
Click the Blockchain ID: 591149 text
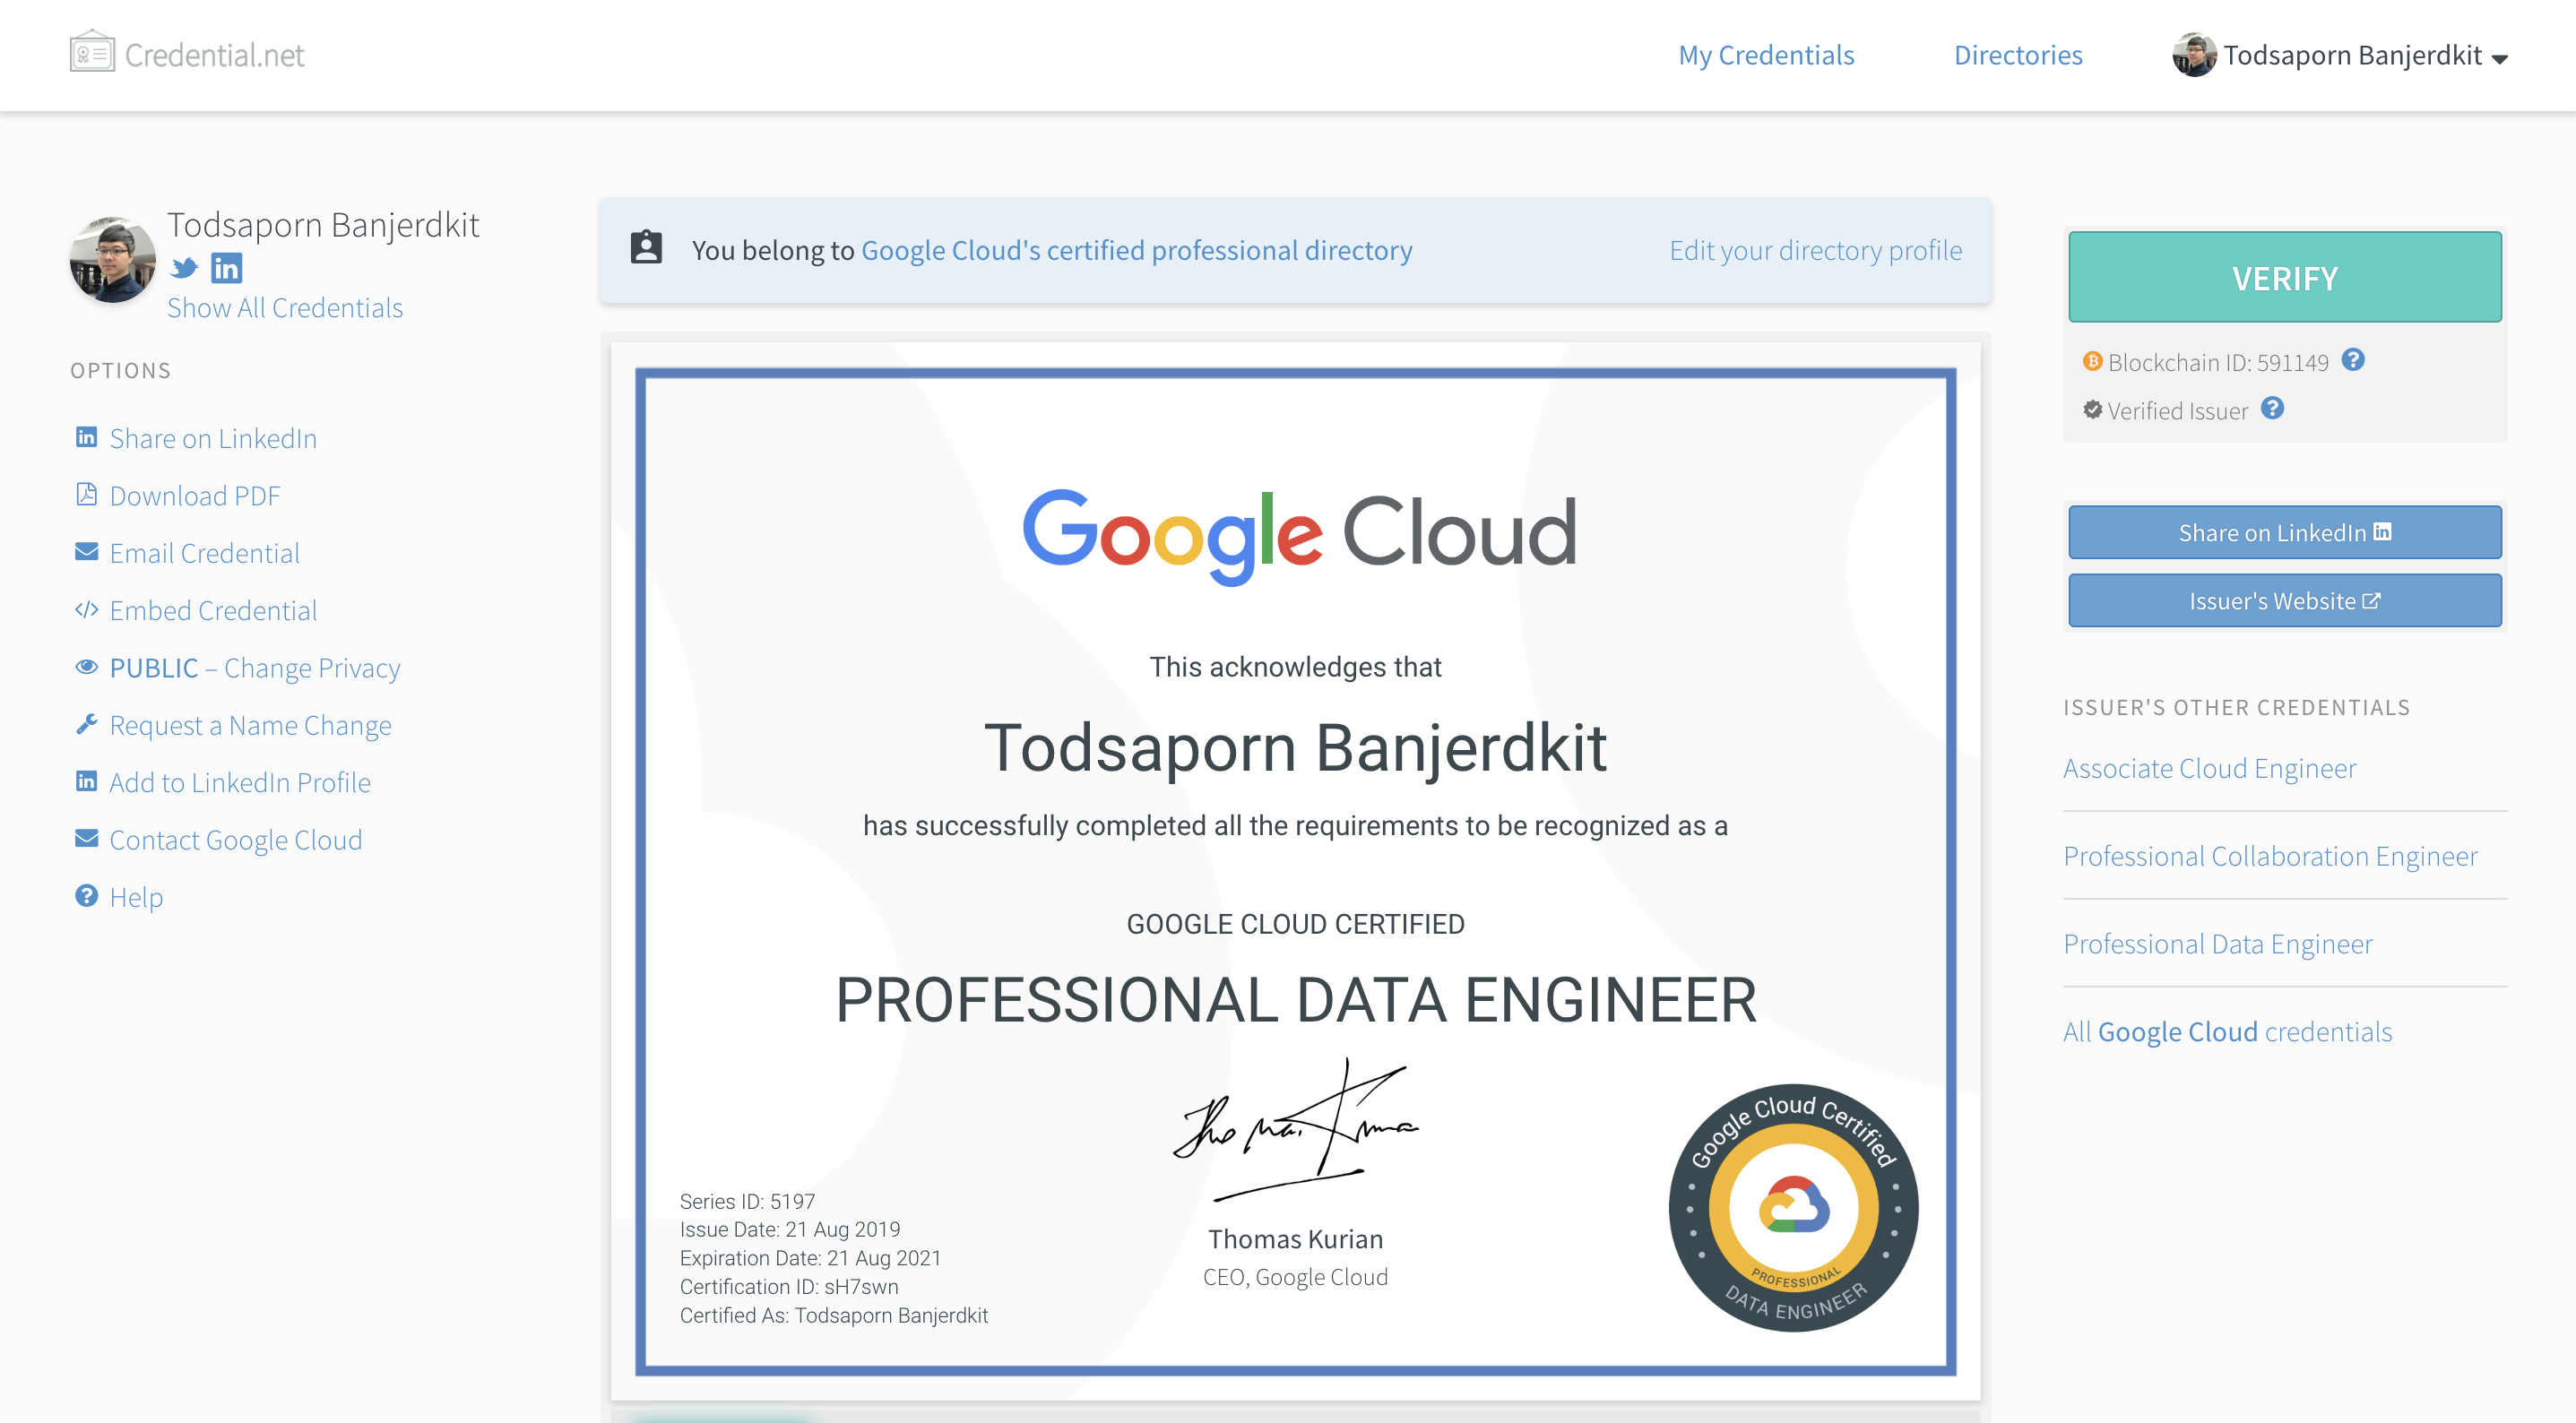click(x=2218, y=362)
